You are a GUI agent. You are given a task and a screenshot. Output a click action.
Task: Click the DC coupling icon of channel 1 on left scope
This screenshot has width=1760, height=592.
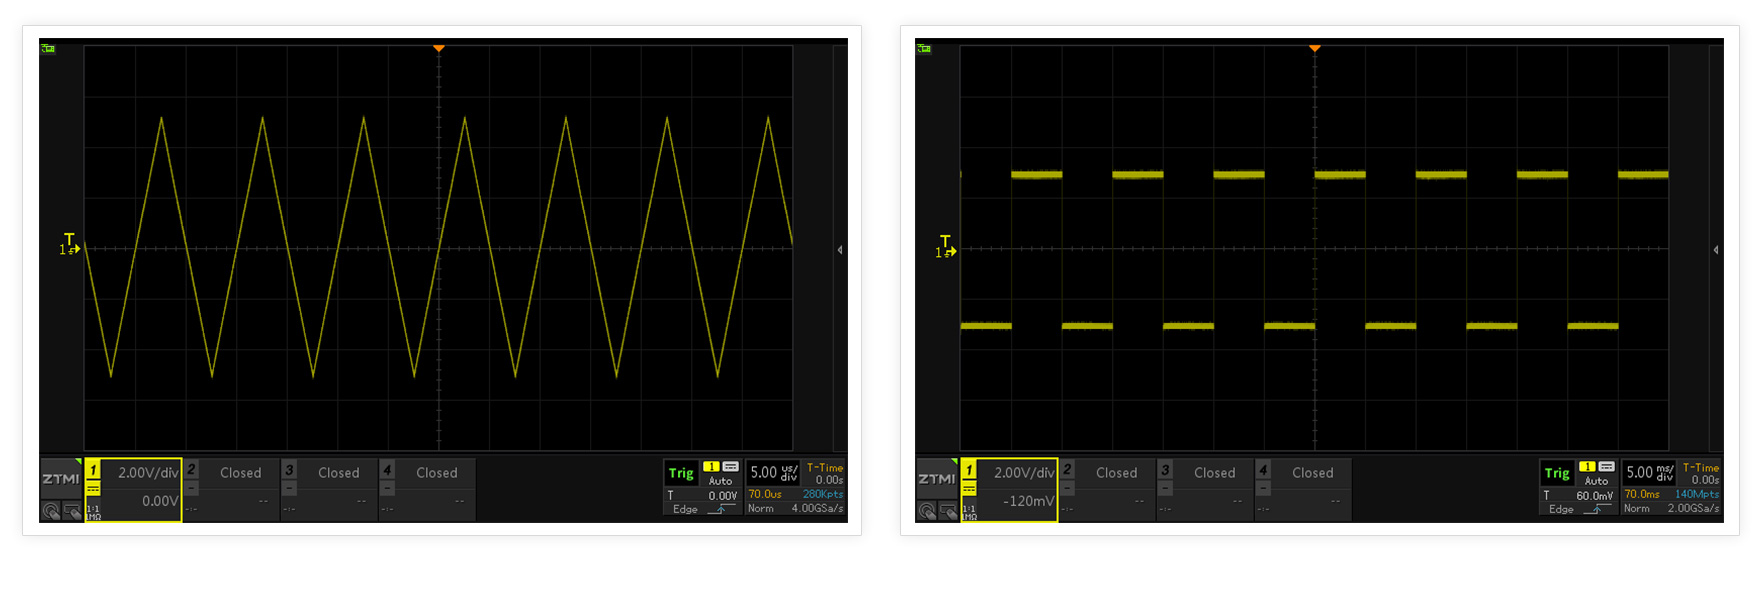pos(93,488)
